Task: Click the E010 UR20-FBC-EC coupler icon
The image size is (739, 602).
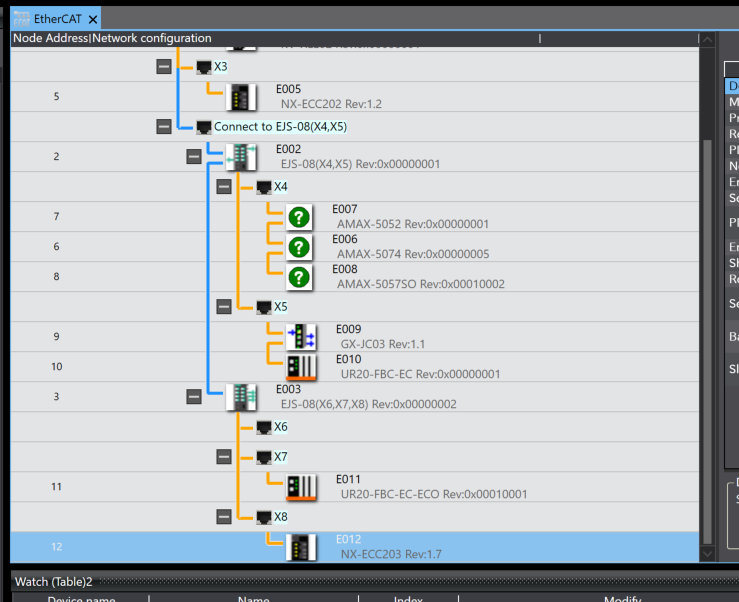Action: pos(301,367)
